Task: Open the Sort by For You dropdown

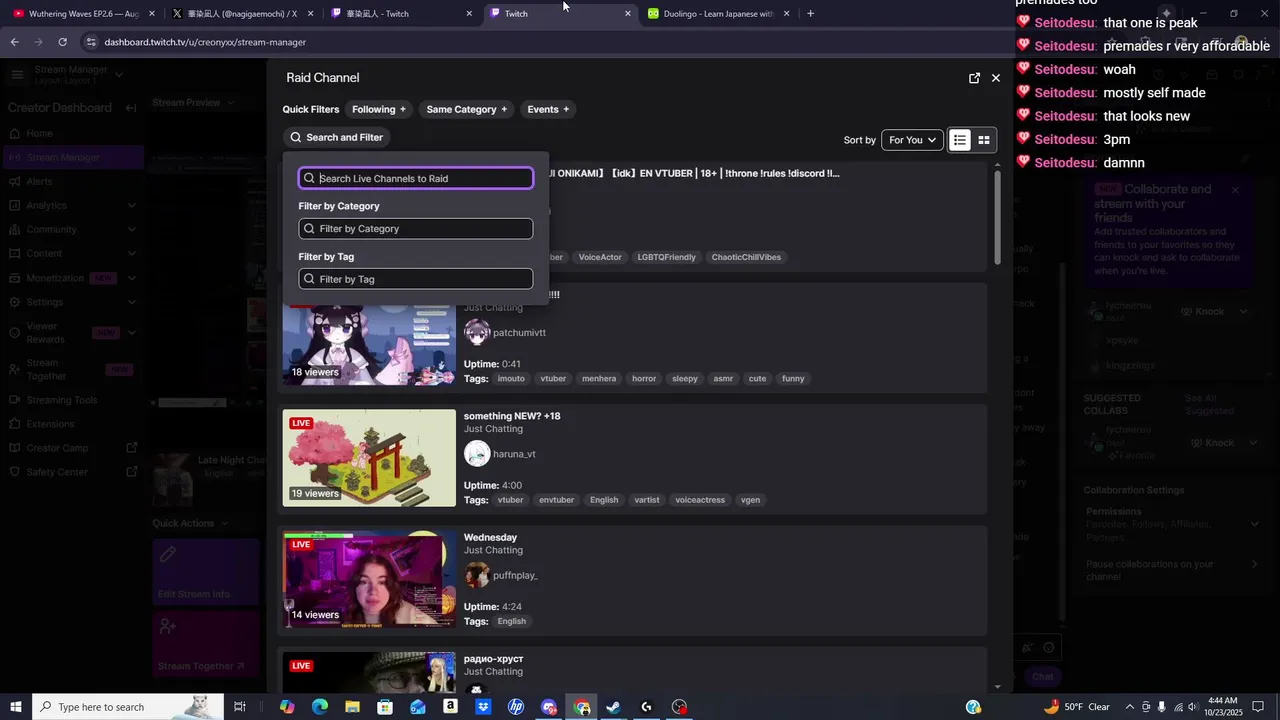Action: pos(912,140)
